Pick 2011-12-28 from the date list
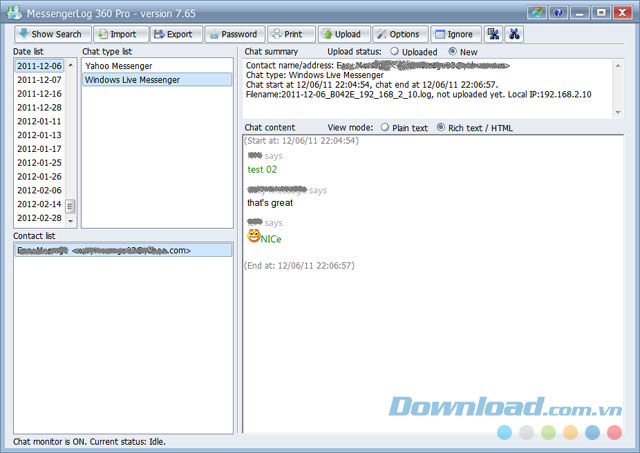 38,107
